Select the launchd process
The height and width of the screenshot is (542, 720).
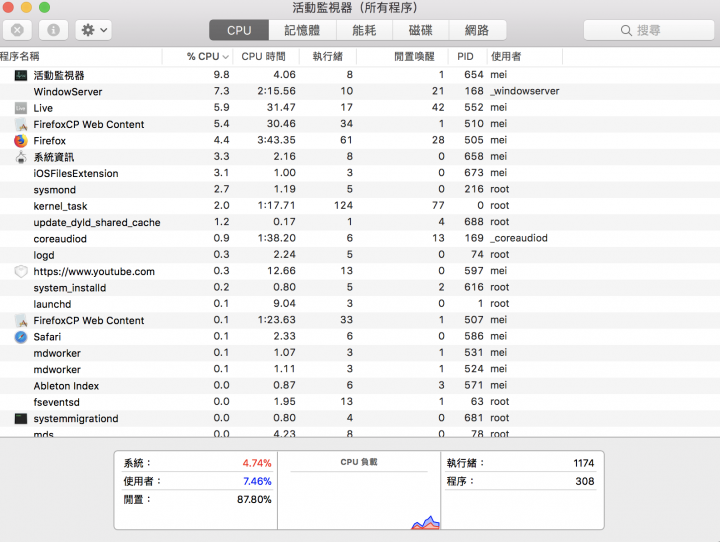(x=360, y=304)
